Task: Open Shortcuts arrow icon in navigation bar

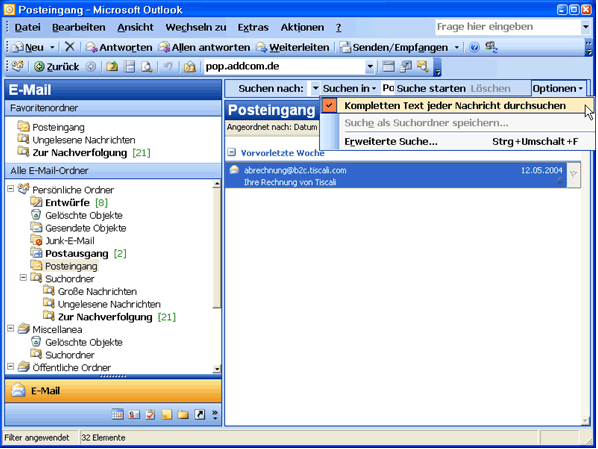Action: (199, 414)
